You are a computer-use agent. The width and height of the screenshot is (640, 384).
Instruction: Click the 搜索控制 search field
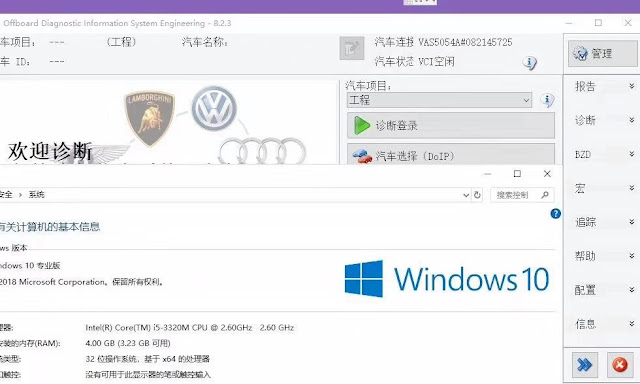click(522, 195)
